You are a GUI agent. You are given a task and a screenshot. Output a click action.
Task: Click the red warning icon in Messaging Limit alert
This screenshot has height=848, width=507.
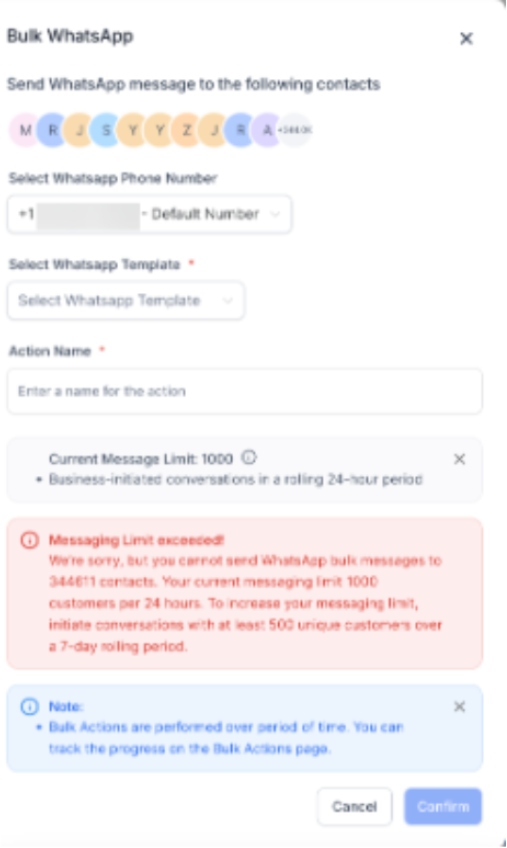[30, 540]
